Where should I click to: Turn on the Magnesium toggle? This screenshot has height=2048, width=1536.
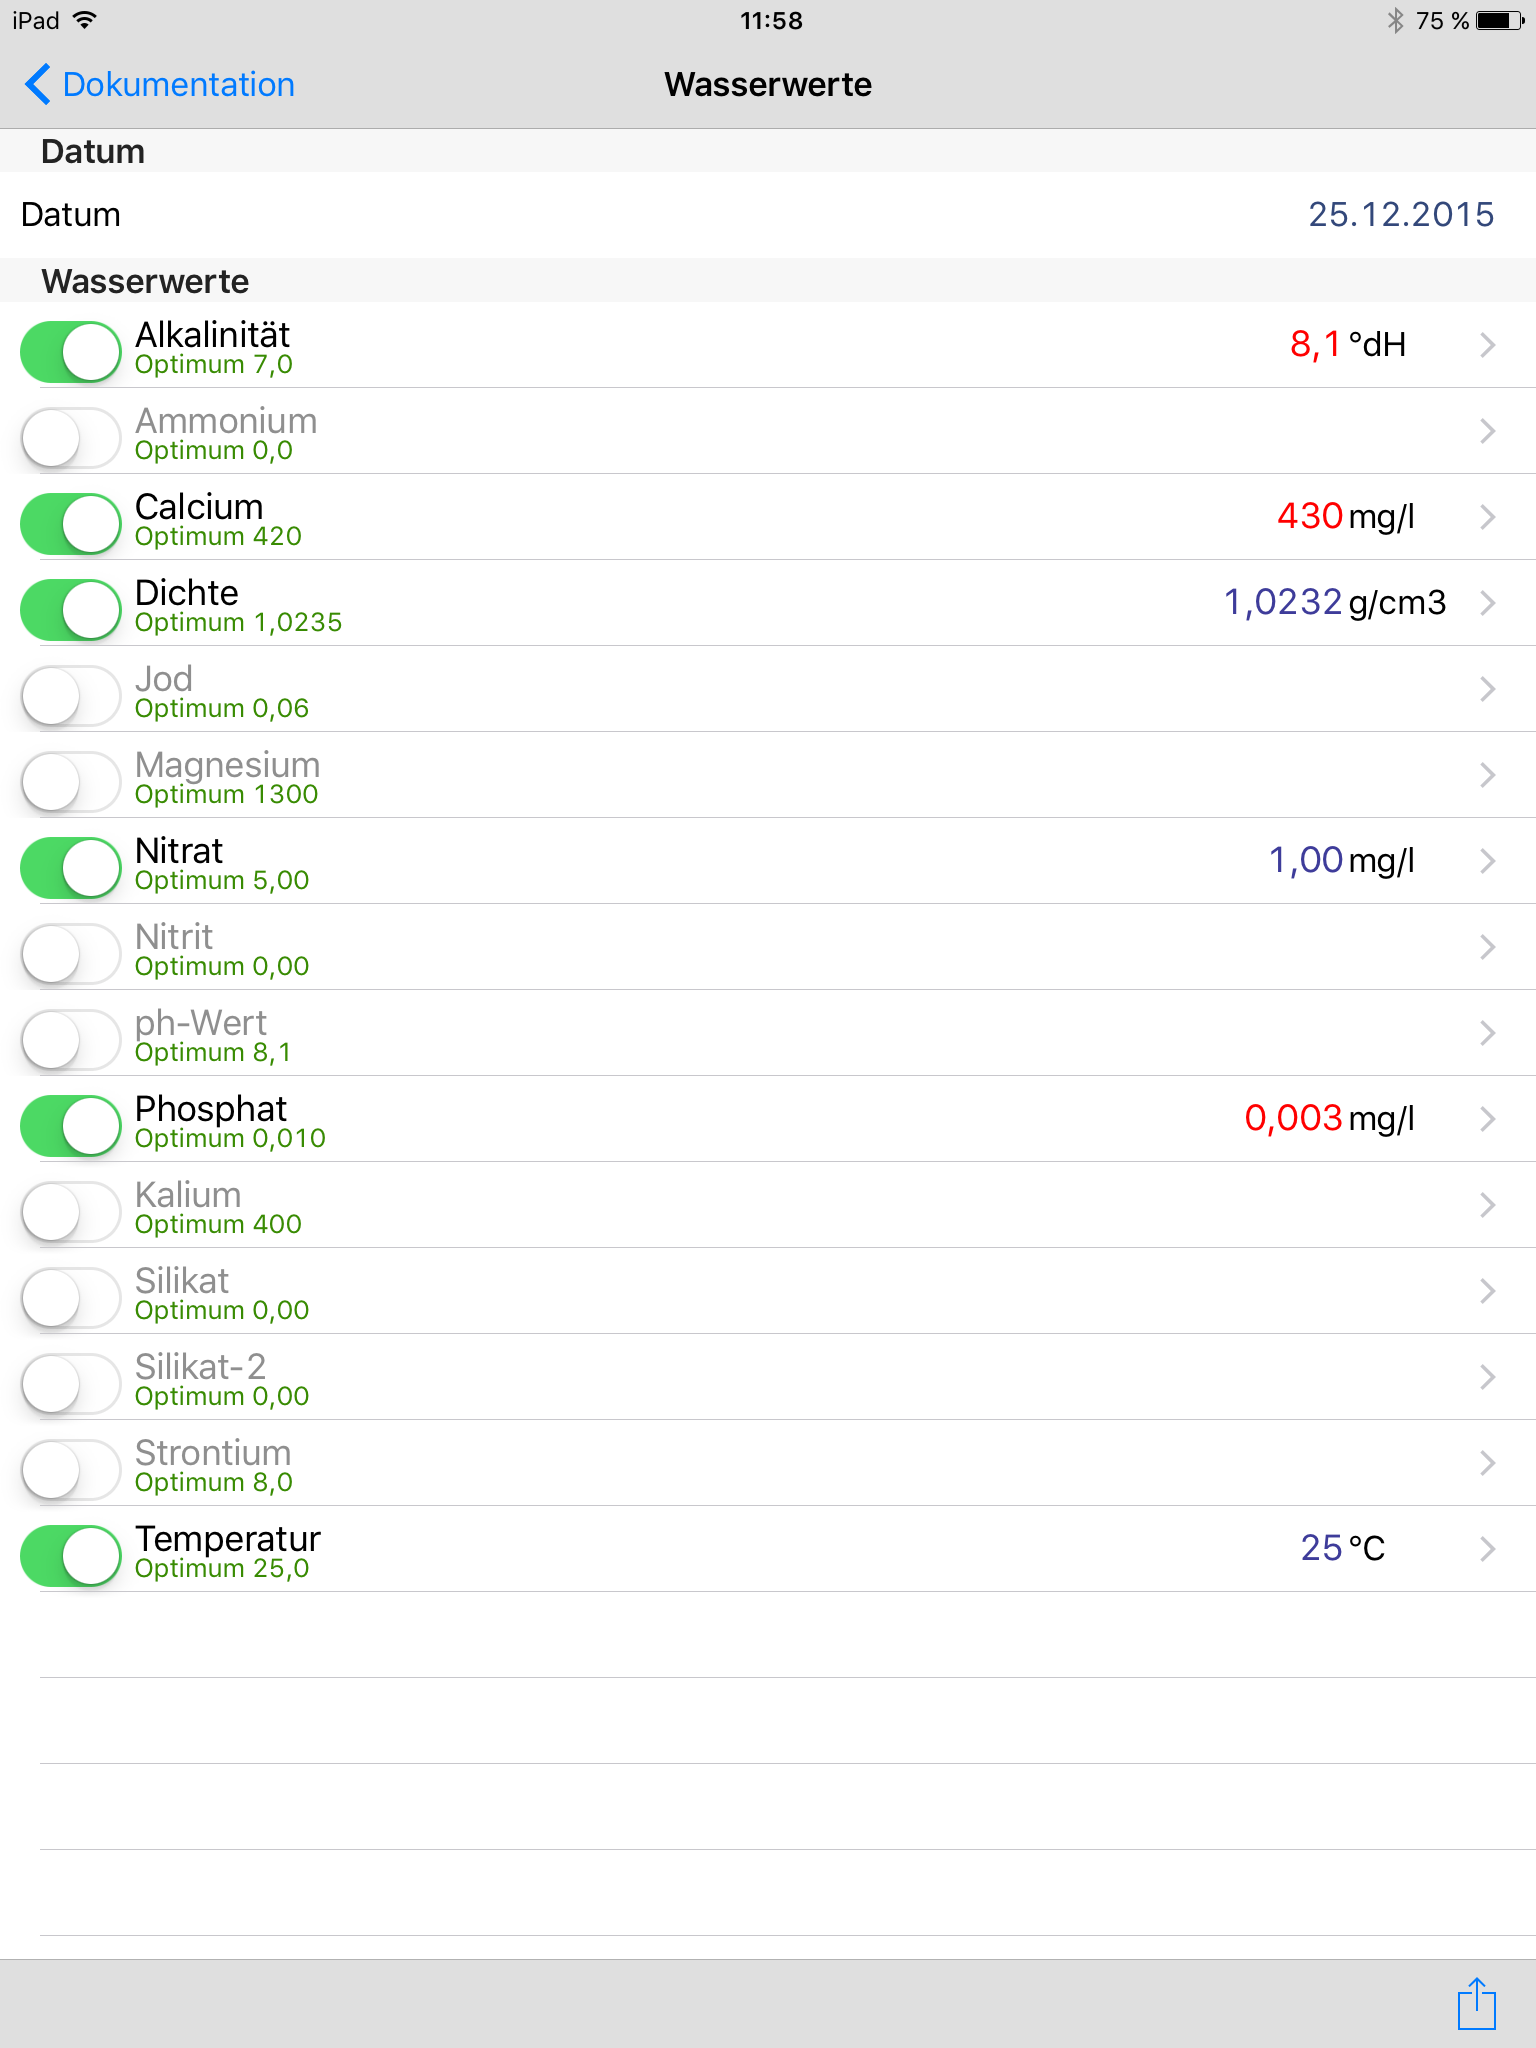71,782
